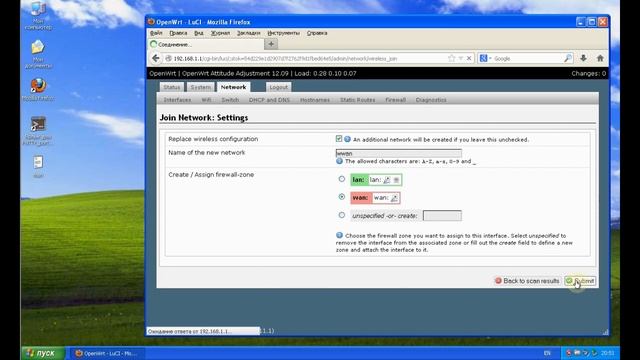640x360 pixels.
Task: Click the language indicator EN in tray
Action: (547, 353)
